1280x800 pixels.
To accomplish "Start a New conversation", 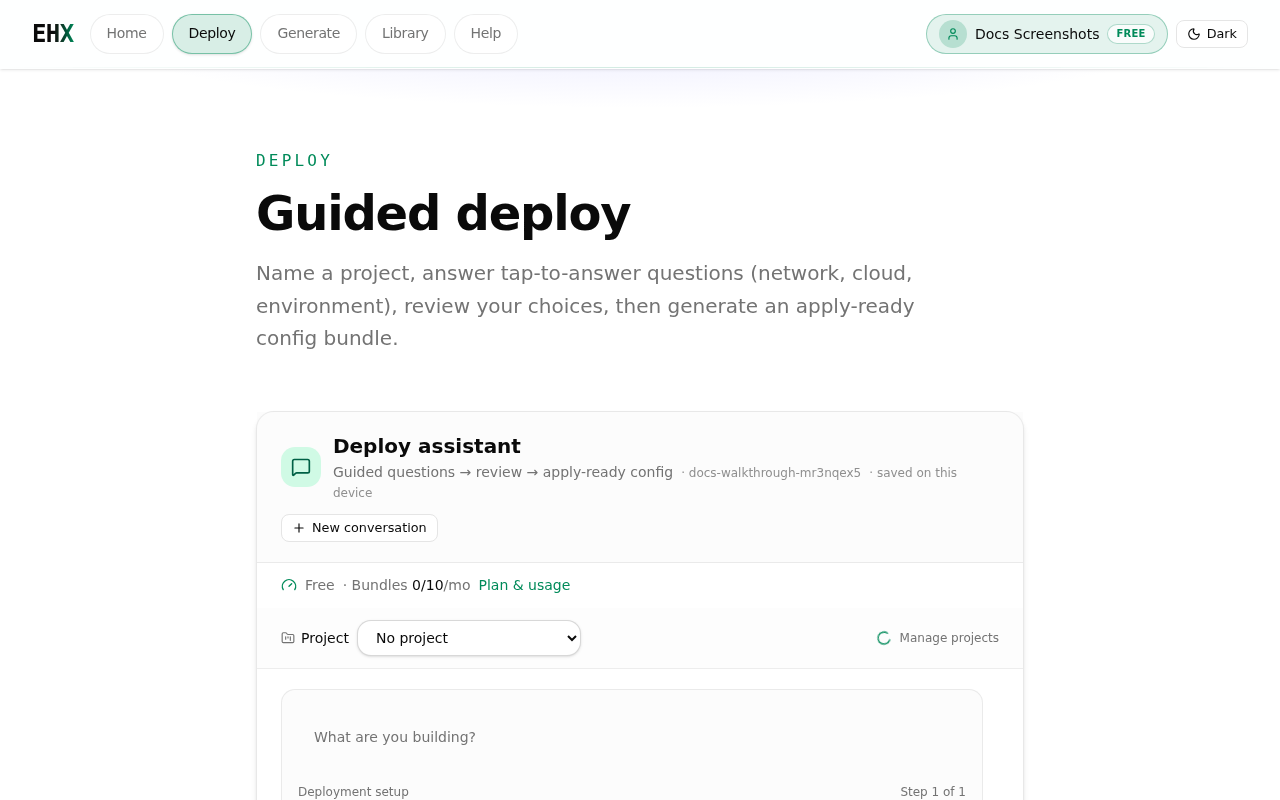I will click(x=359, y=528).
